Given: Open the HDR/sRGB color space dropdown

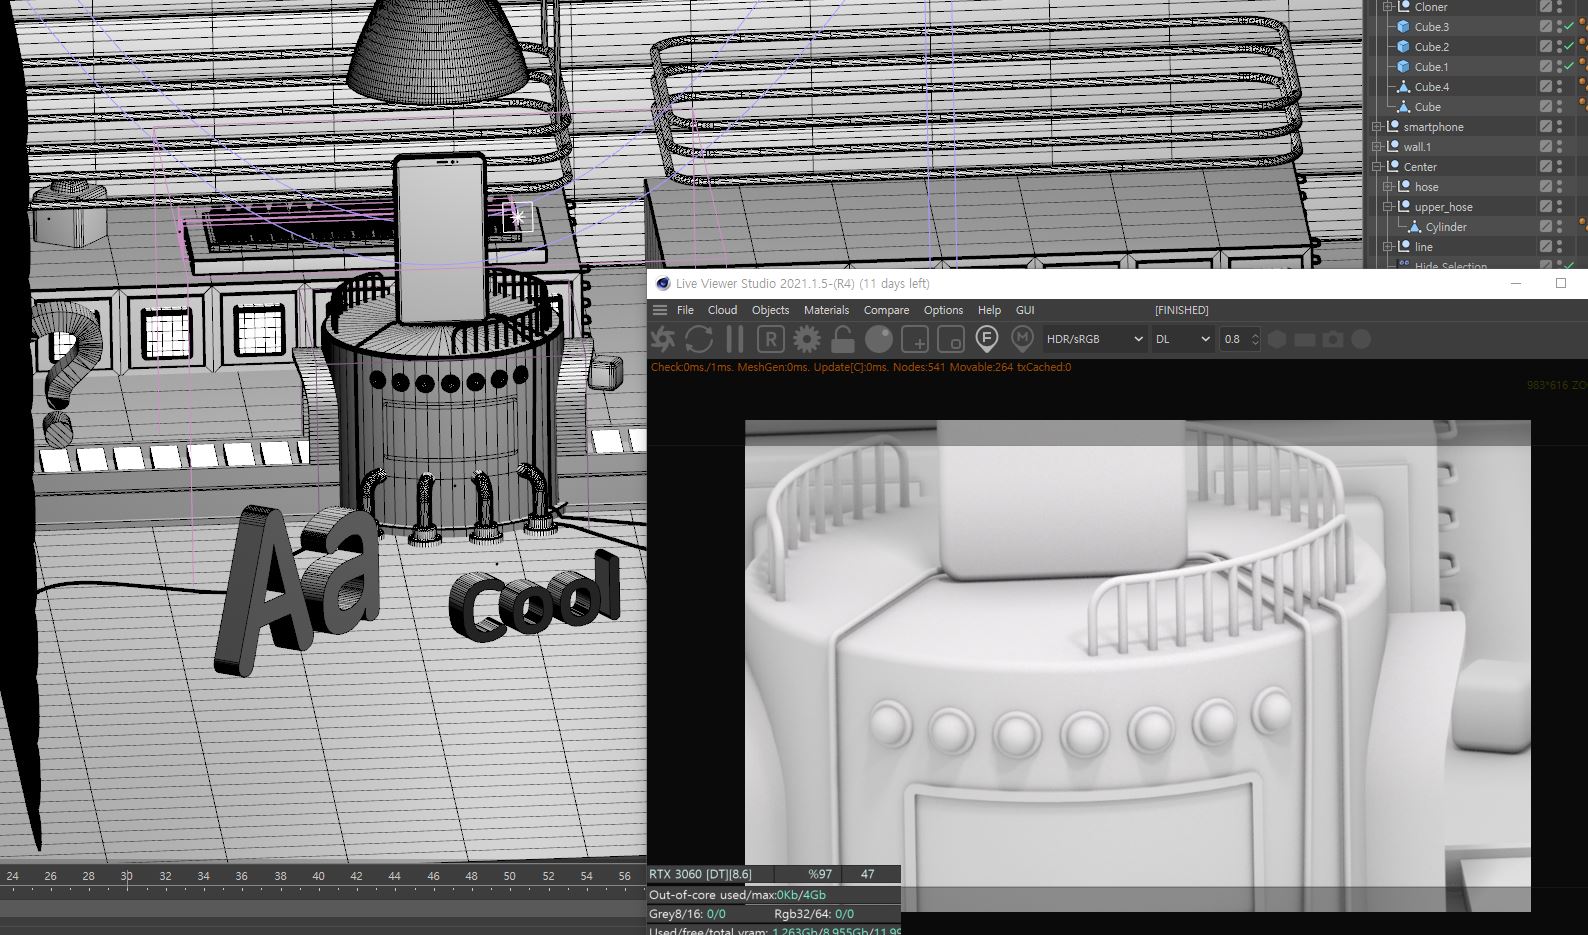Looking at the screenshot, I should [1094, 339].
